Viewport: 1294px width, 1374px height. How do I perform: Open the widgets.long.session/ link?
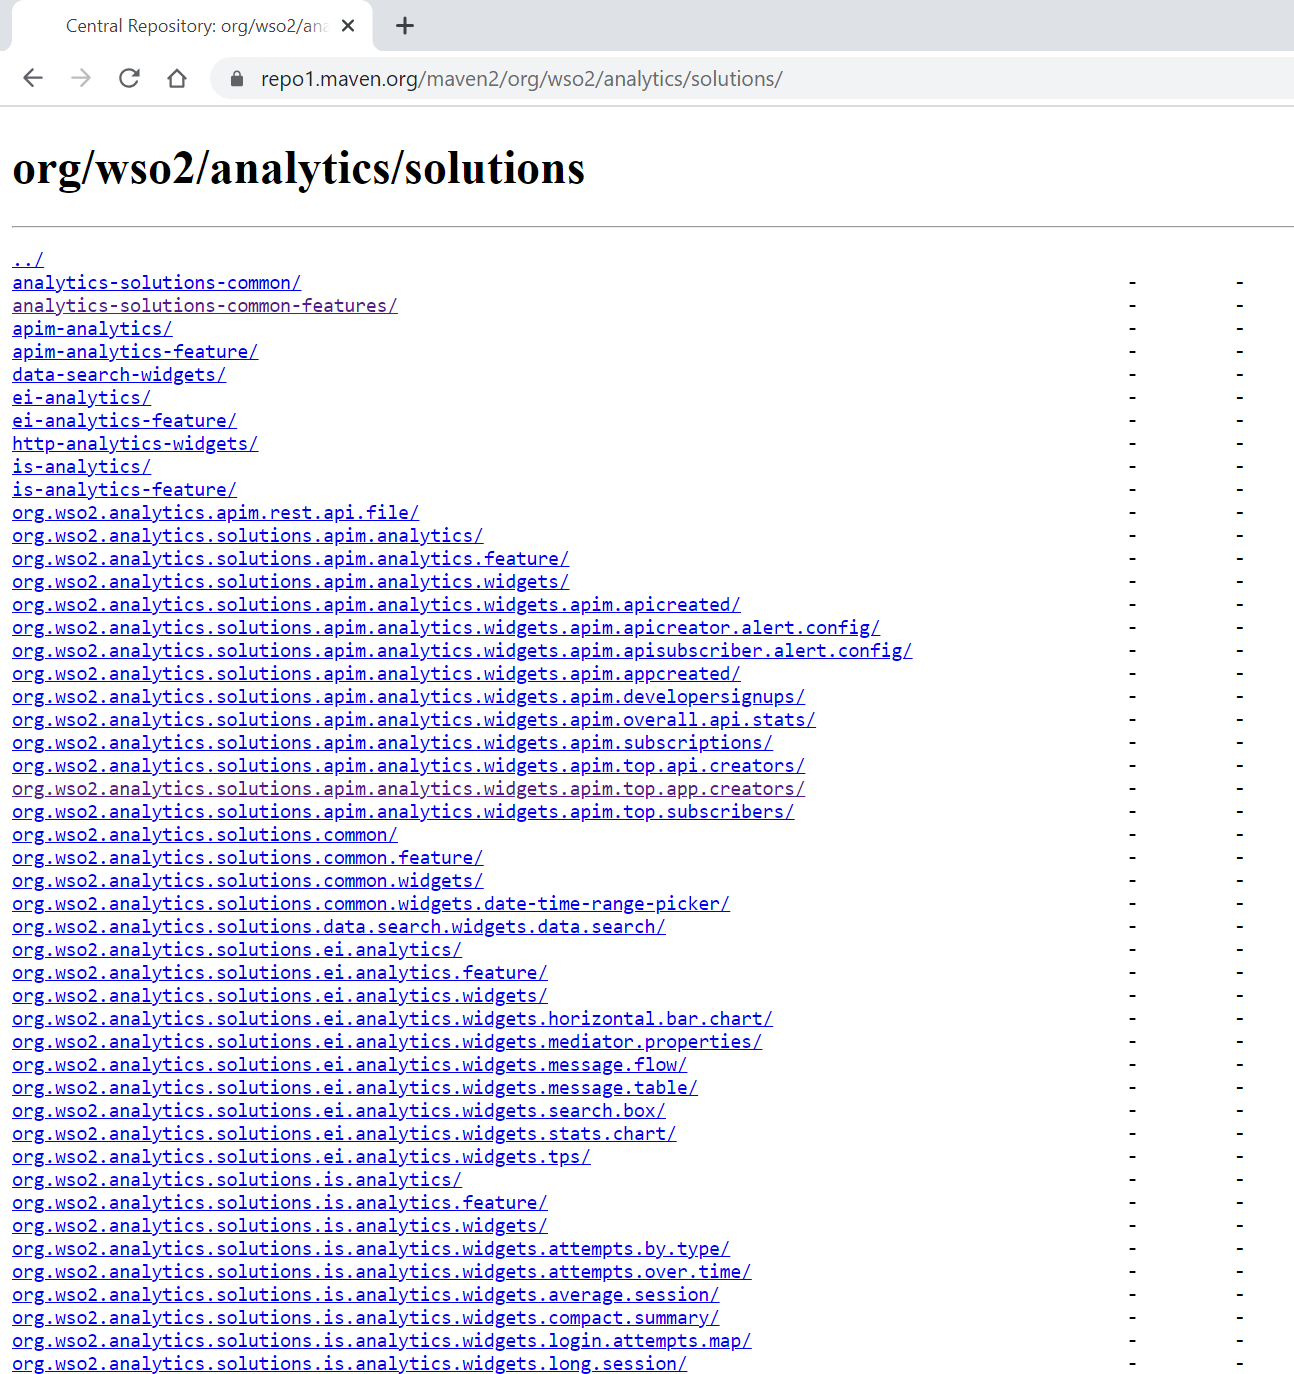(x=349, y=1364)
